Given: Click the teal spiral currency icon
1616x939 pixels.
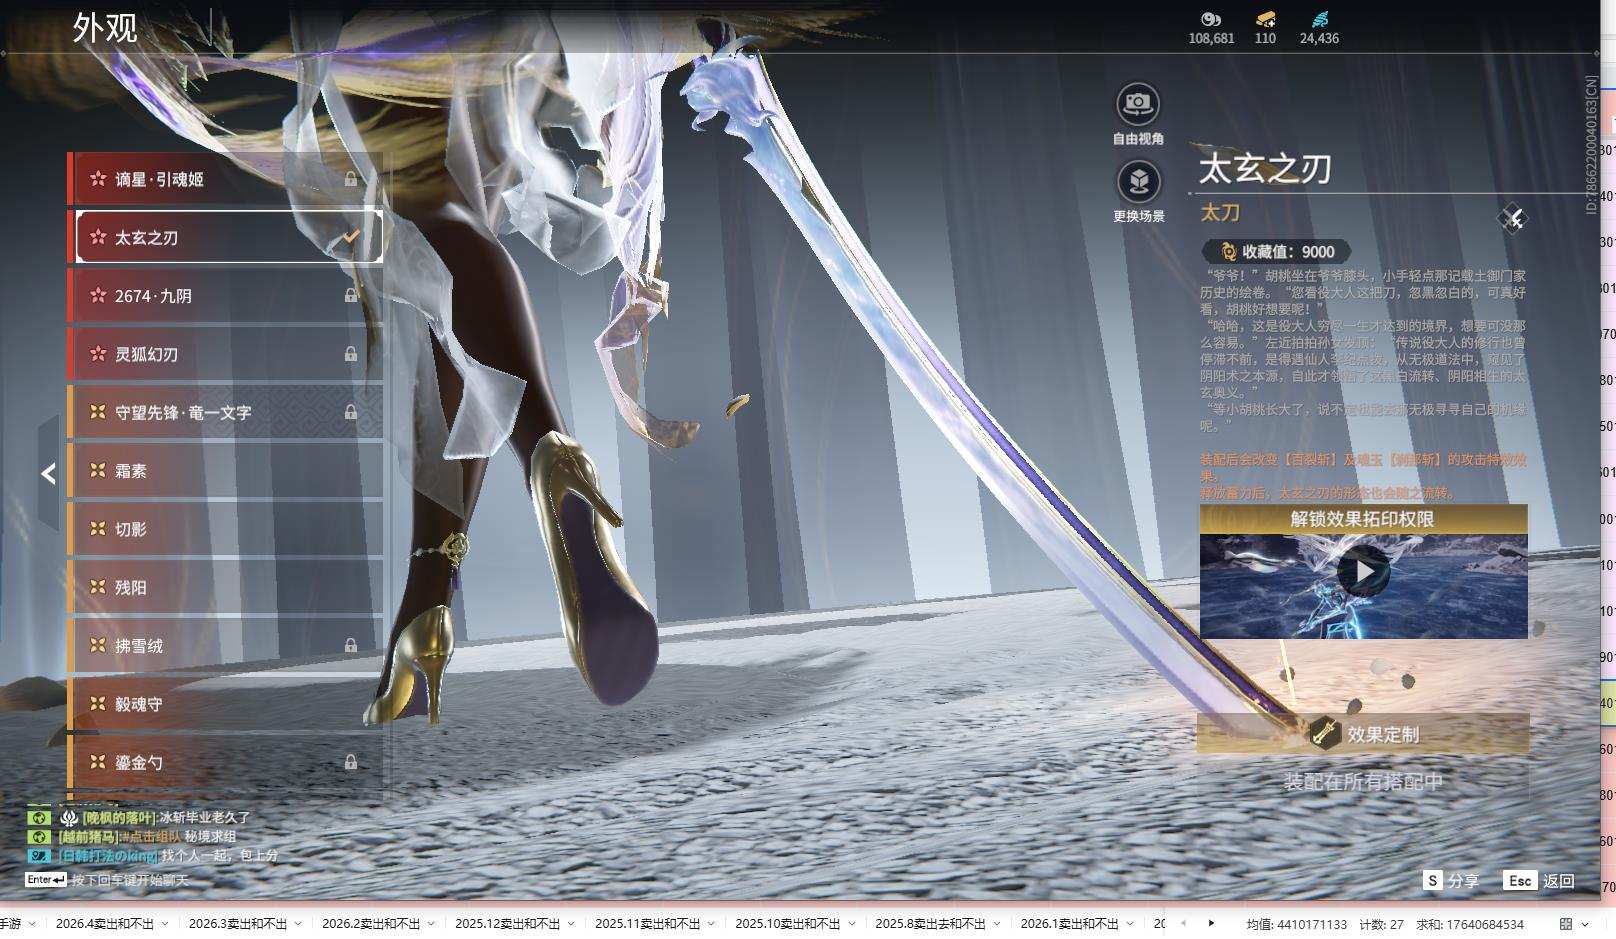Looking at the screenshot, I should click(x=1319, y=19).
